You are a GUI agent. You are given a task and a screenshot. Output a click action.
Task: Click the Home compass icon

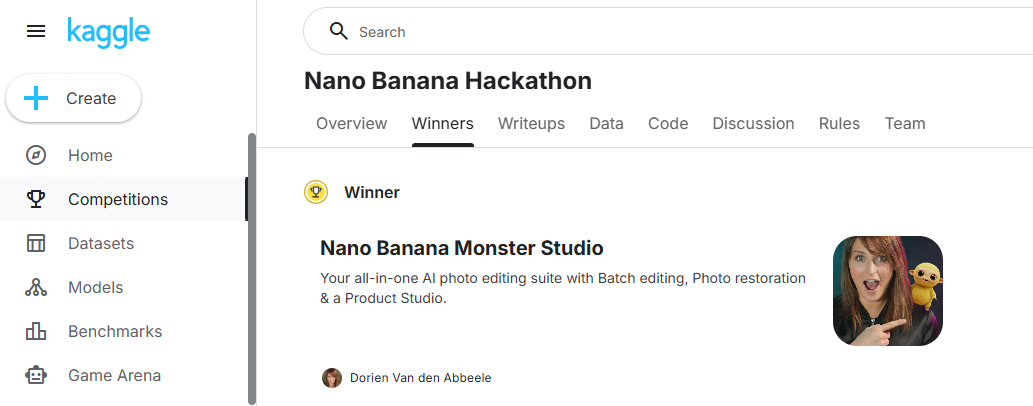point(36,156)
